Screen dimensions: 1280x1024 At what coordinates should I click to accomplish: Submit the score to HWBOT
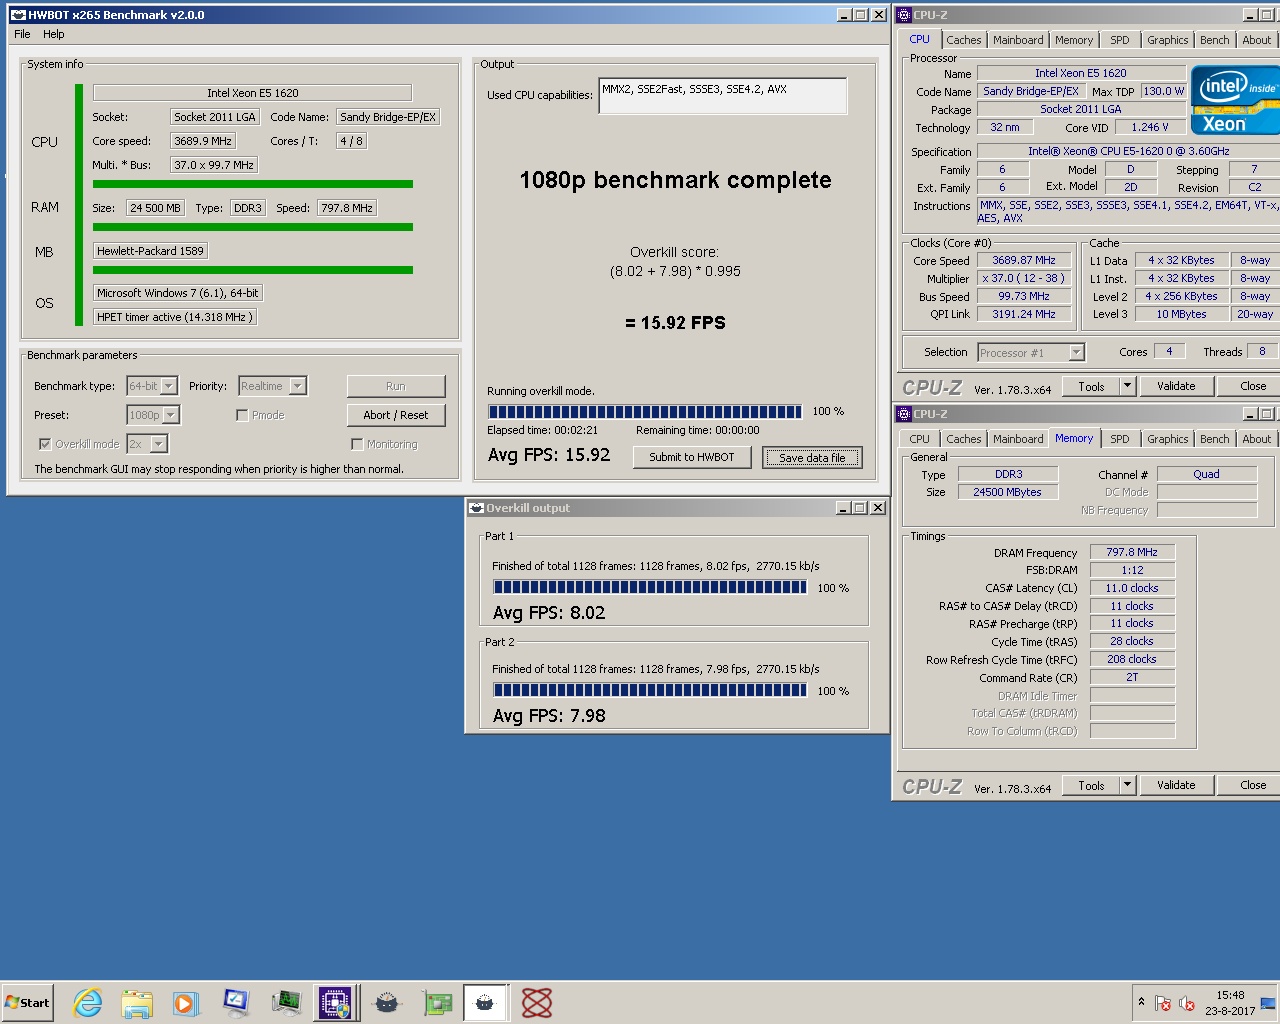pyautogui.click(x=691, y=457)
